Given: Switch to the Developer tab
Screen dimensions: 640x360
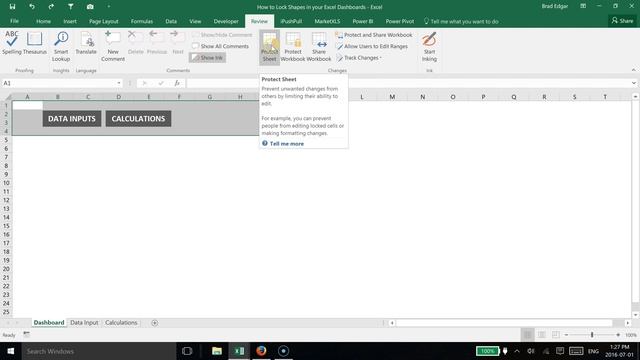Looking at the screenshot, I should point(226,21).
